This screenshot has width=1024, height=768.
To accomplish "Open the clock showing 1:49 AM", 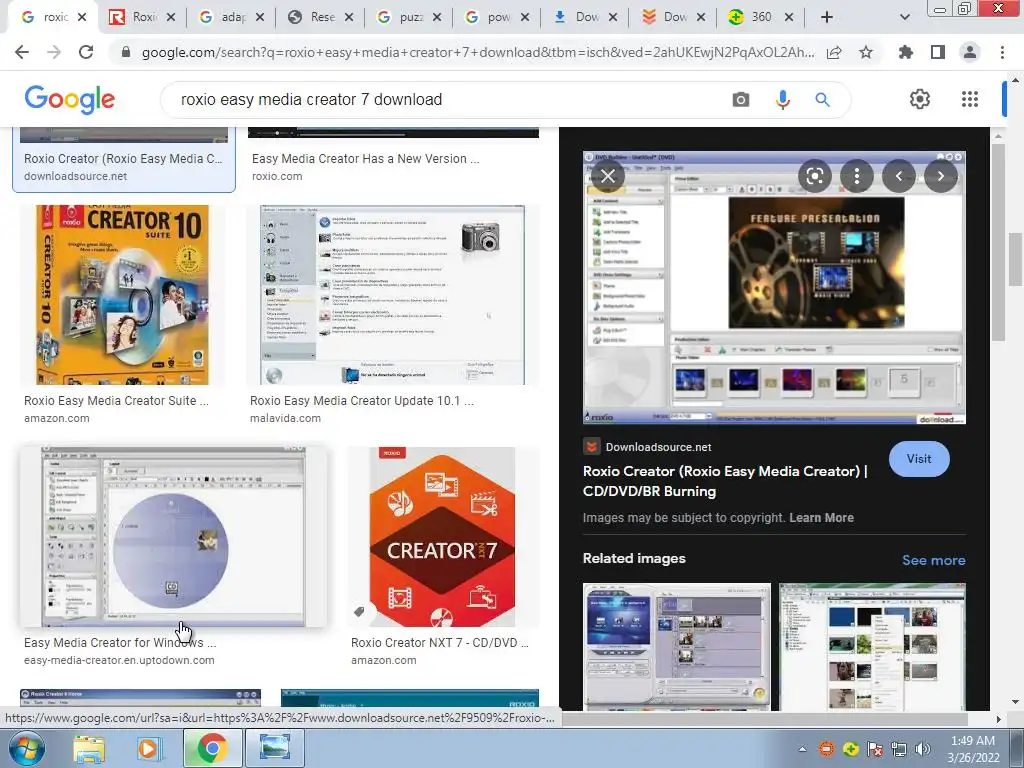I will 973,748.
